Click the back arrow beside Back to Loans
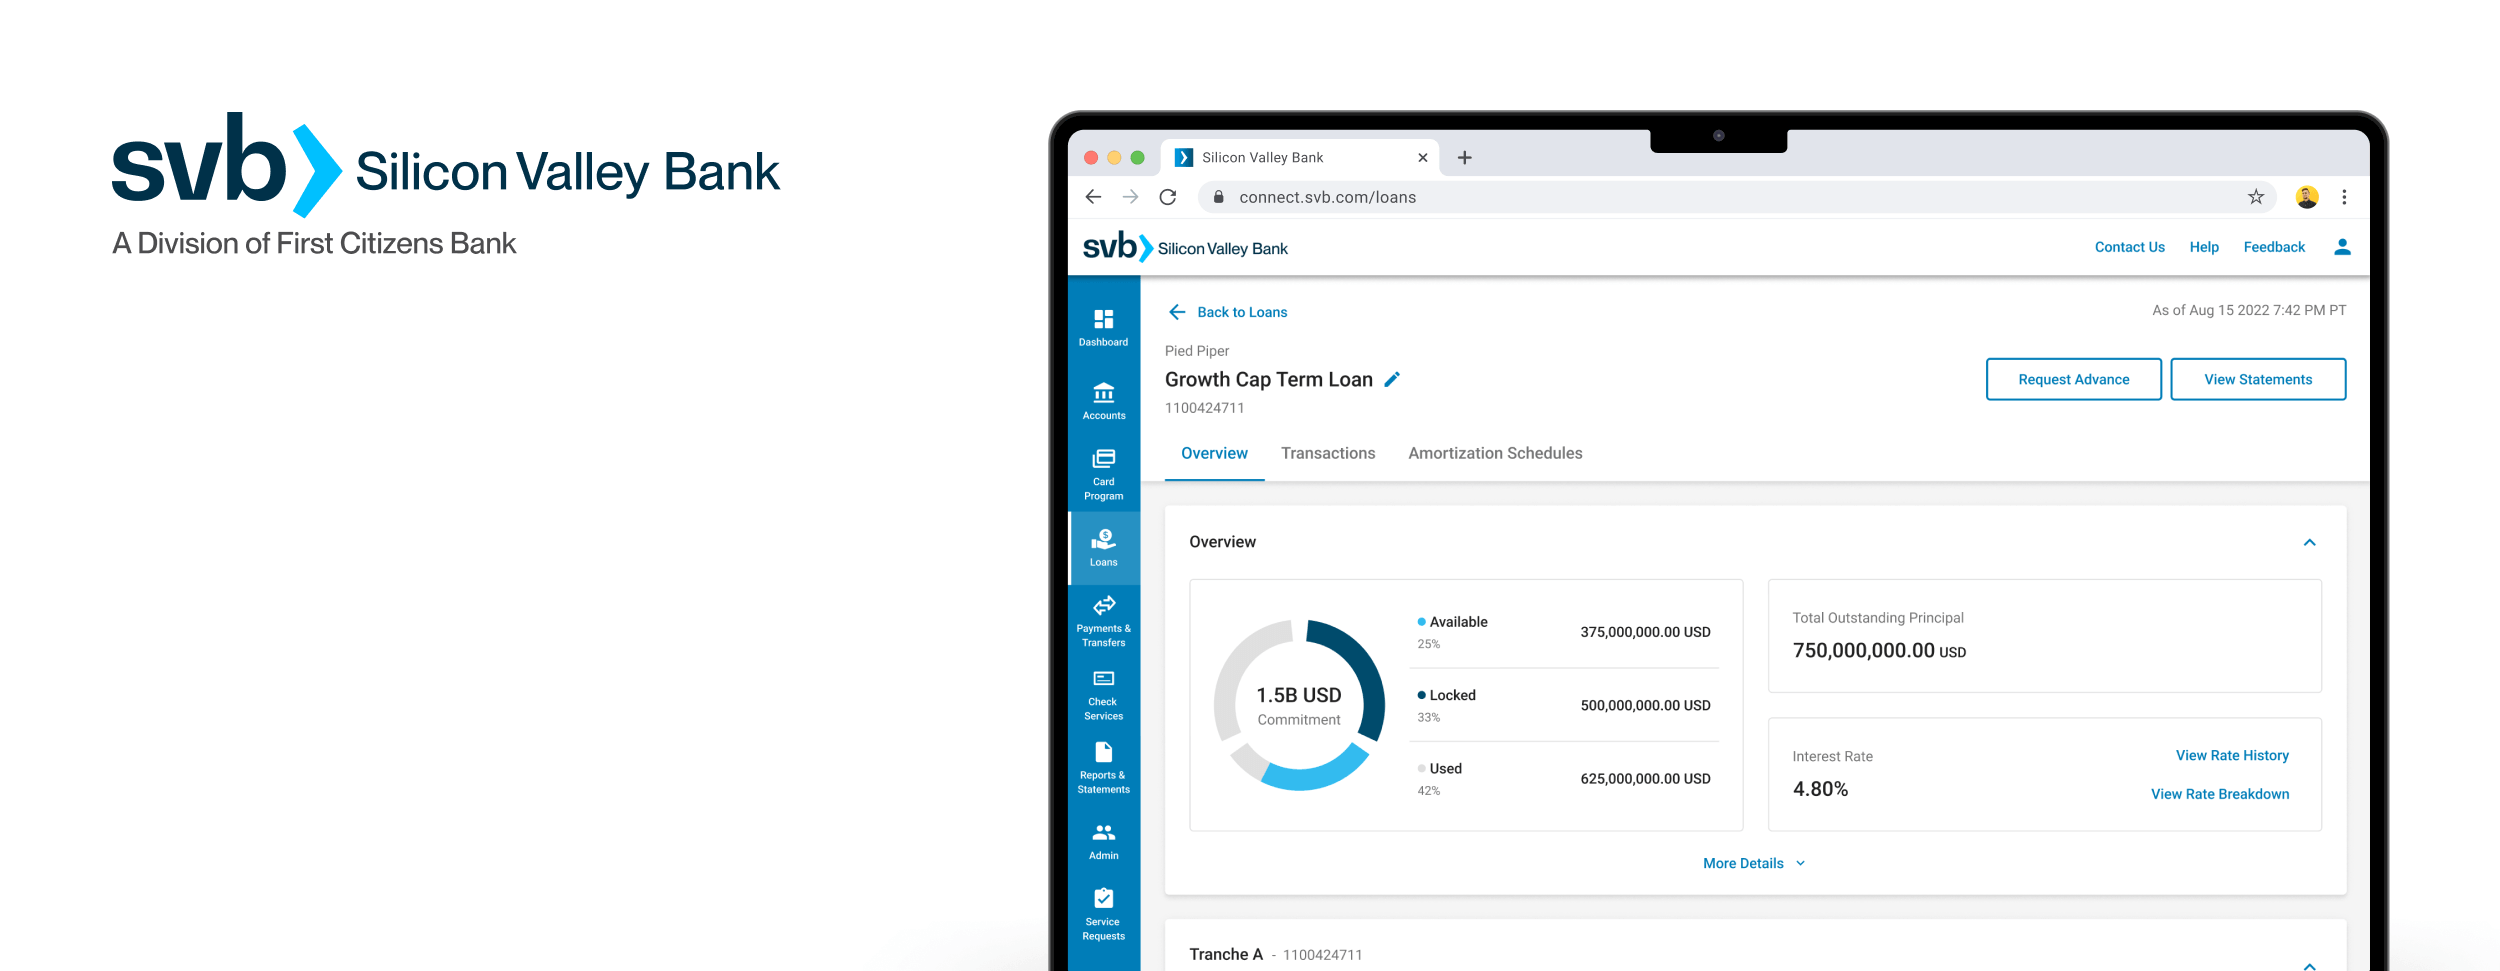2500x971 pixels. pos(1177,312)
